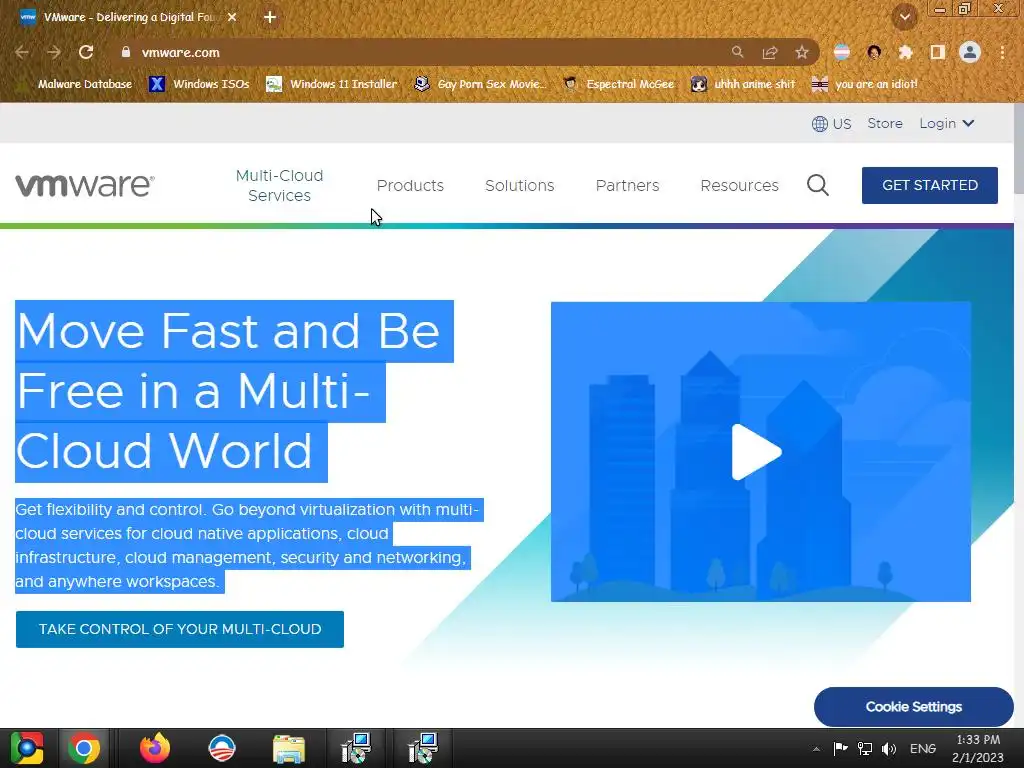Screen dimensions: 1024x768
Task: Open Chrome profile avatar
Action: click(970, 52)
